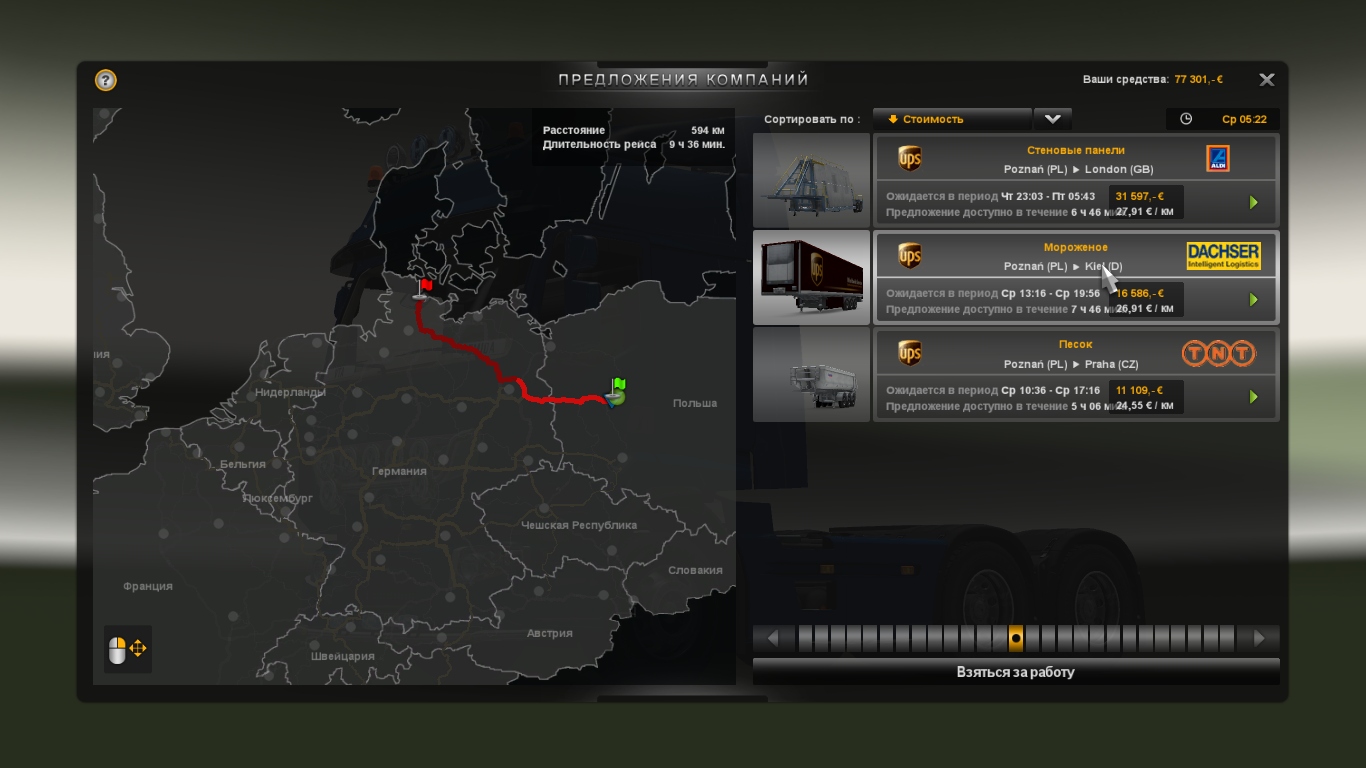Click the Ср 05:22 time display

tap(1244, 119)
